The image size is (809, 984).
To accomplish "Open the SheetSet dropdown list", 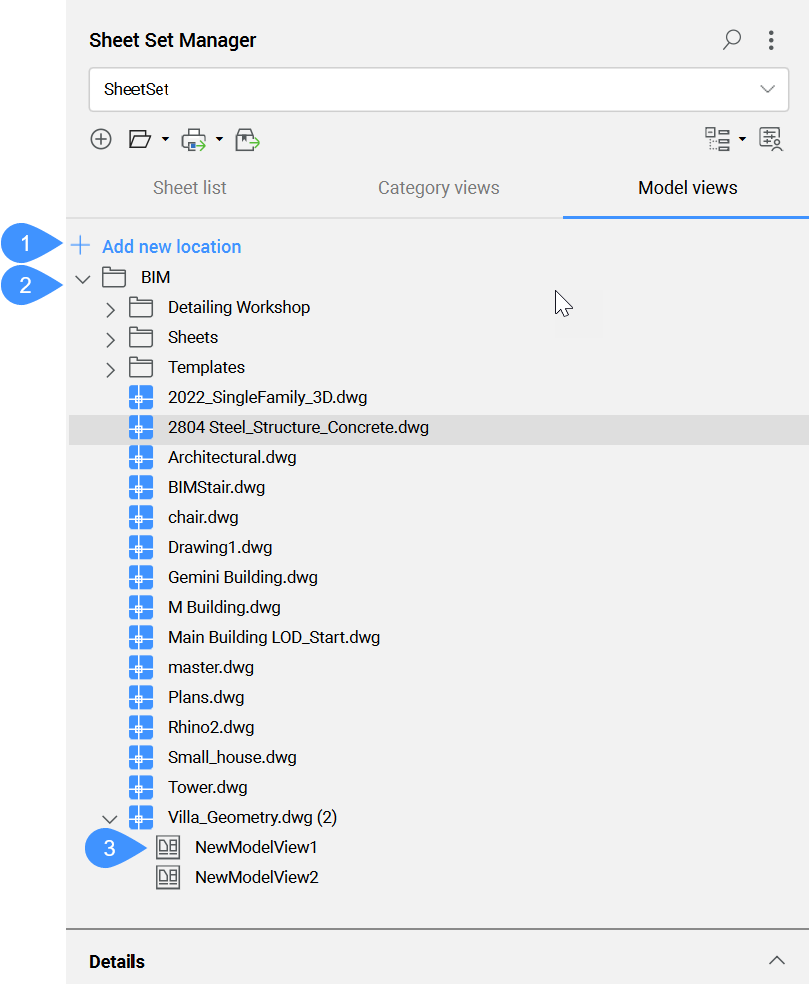I will pyautogui.click(x=768, y=89).
